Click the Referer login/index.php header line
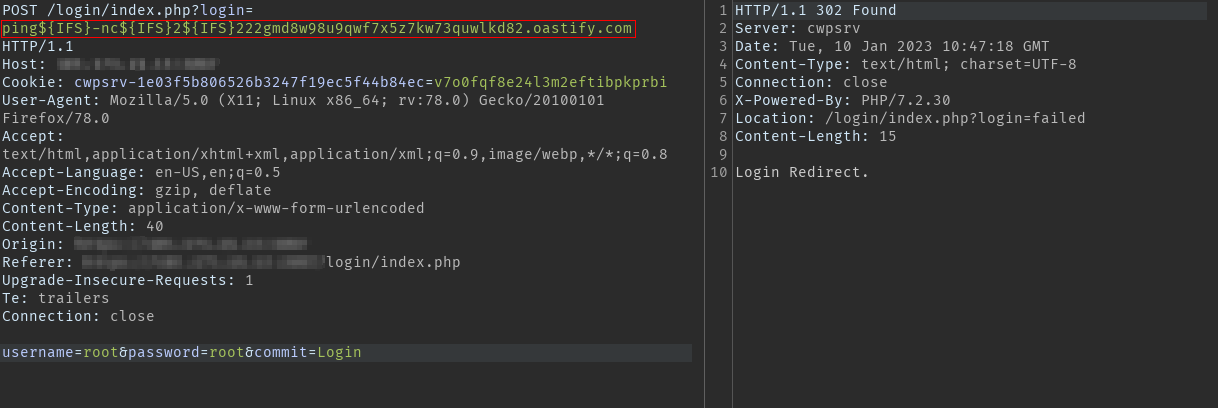The height and width of the screenshot is (408, 1218). pyautogui.click(x=230, y=262)
